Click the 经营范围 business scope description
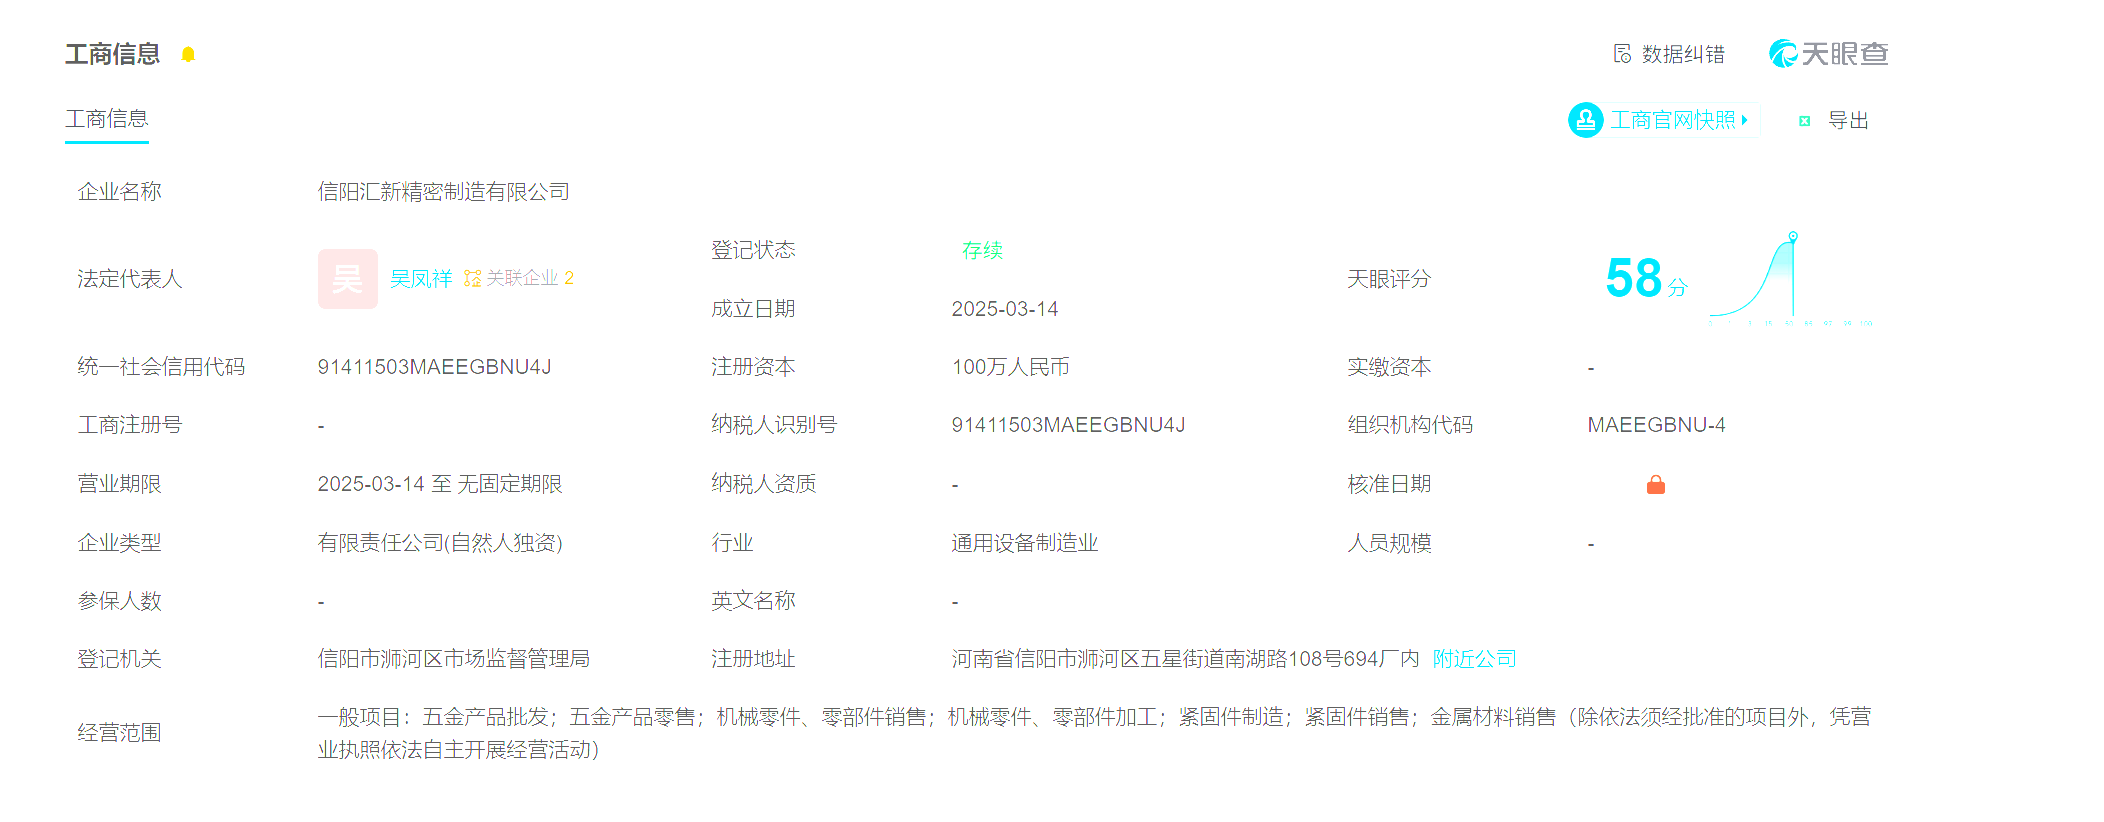Viewport: 2104px width, 822px height. point(1095,733)
